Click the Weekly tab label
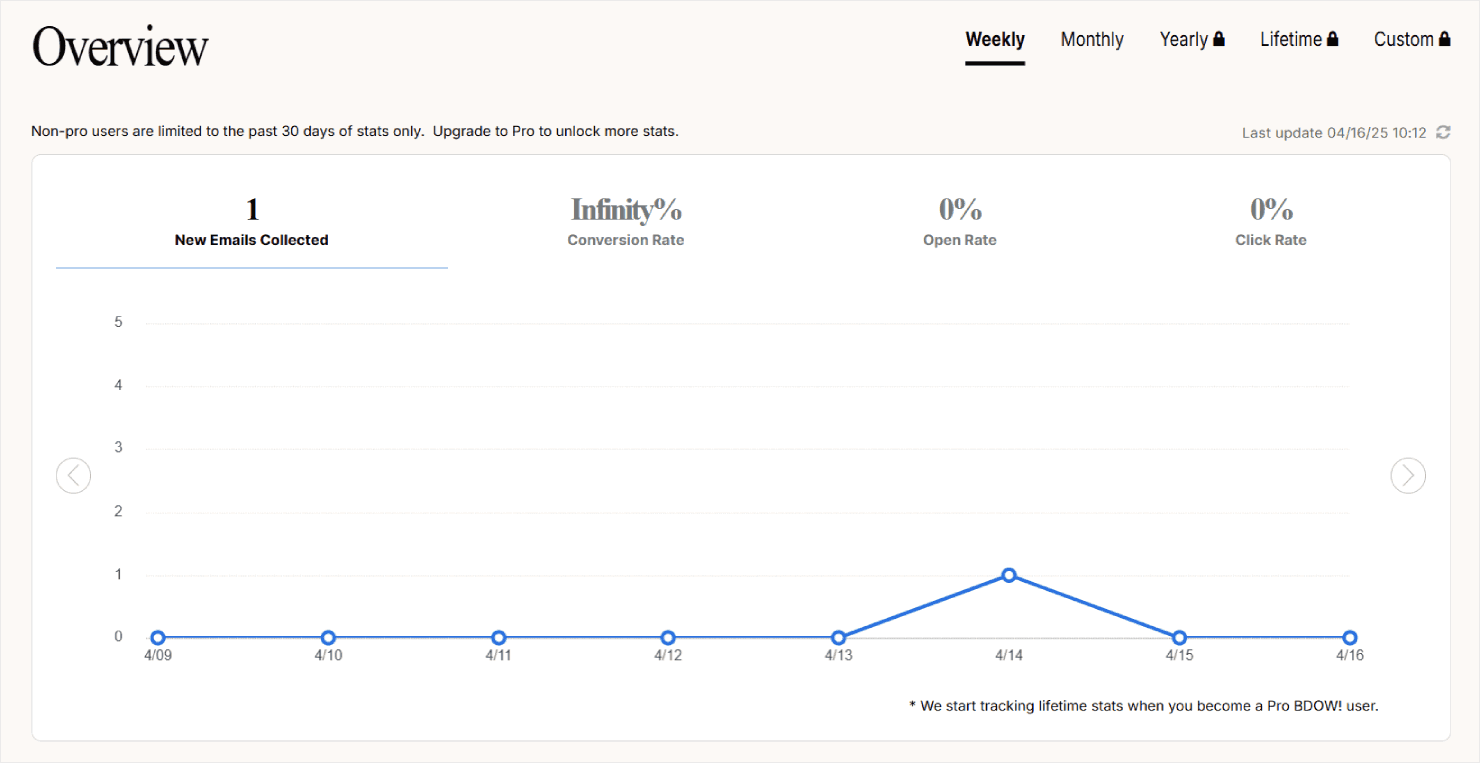 click(x=995, y=39)
